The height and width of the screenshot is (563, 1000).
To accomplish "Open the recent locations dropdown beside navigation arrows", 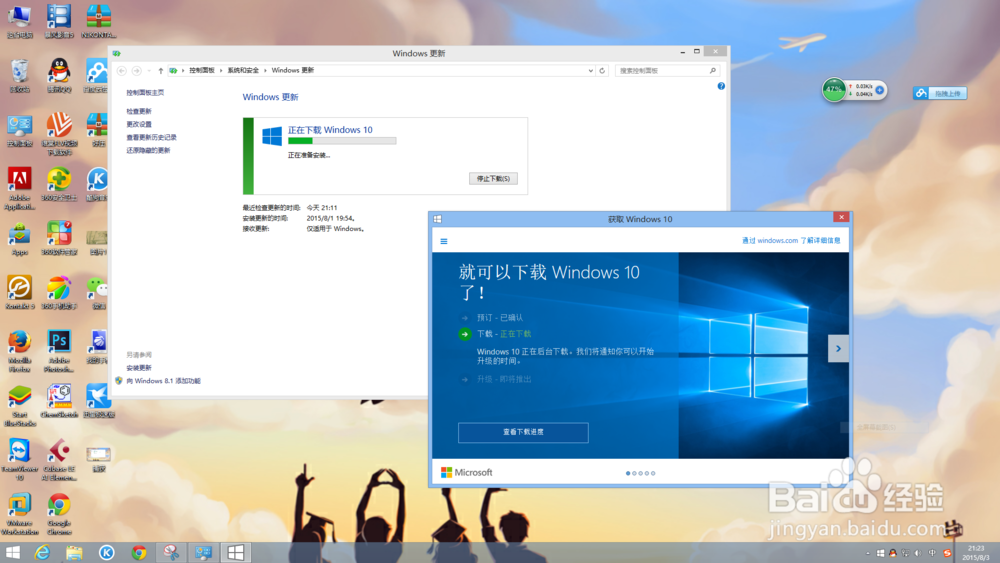I will (149, 71).
